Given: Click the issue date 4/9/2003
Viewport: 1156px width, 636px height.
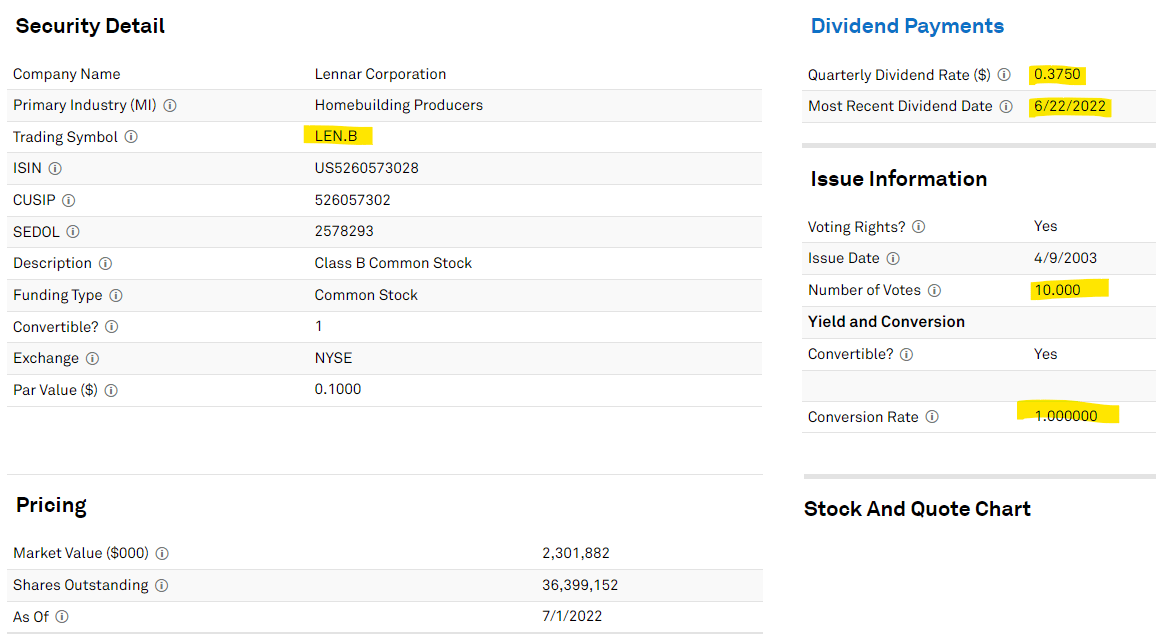Looking at the screenshot, I should click(1065, 257).
